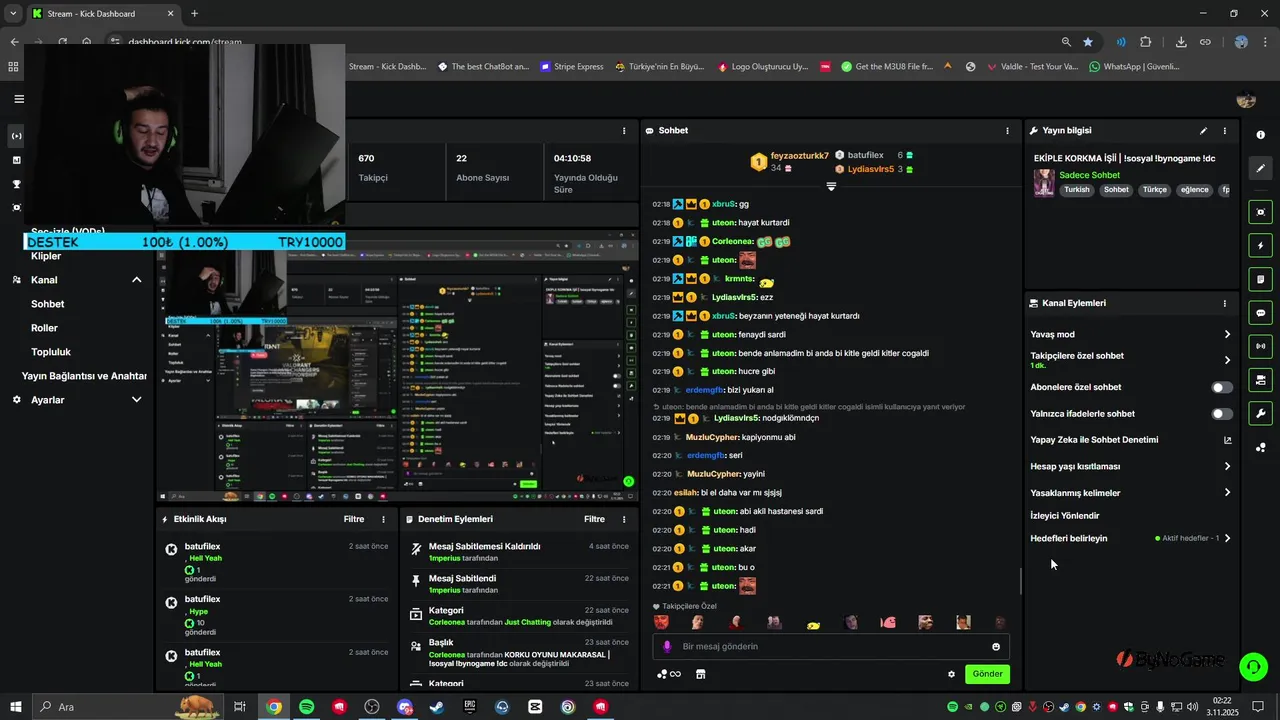Open Roller under Kanal menu
Image resolution: width=1280 pixels, height=720 pixels.
(x=44, y=328)
